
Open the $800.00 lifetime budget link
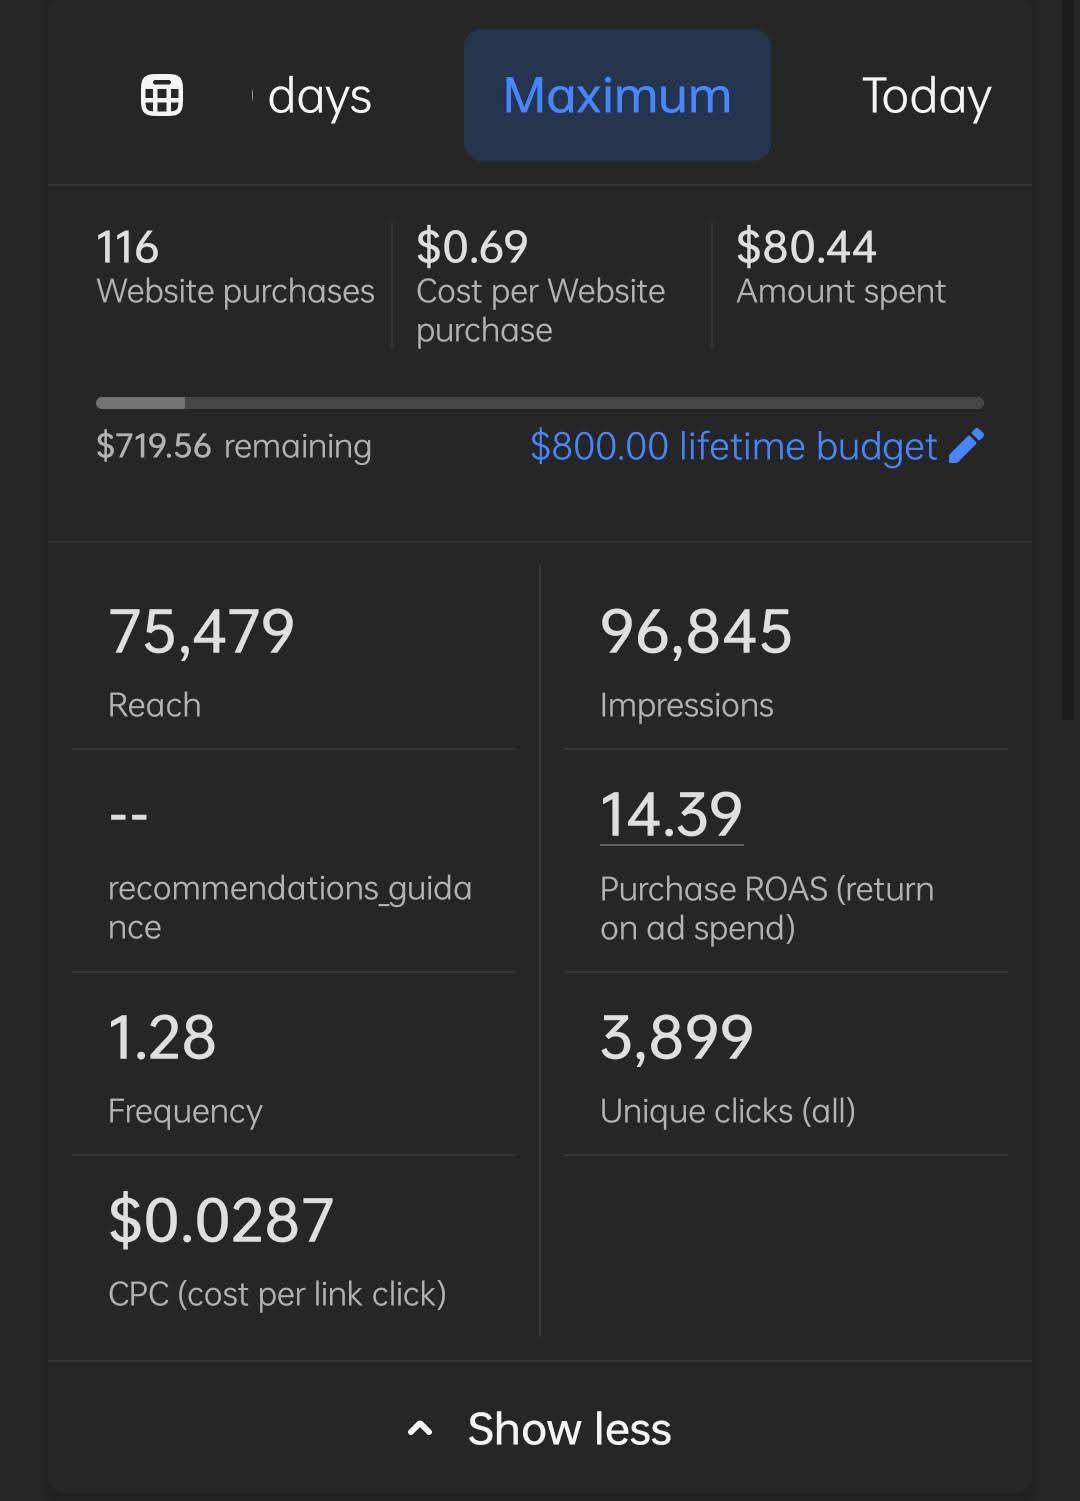pos(733,446)
